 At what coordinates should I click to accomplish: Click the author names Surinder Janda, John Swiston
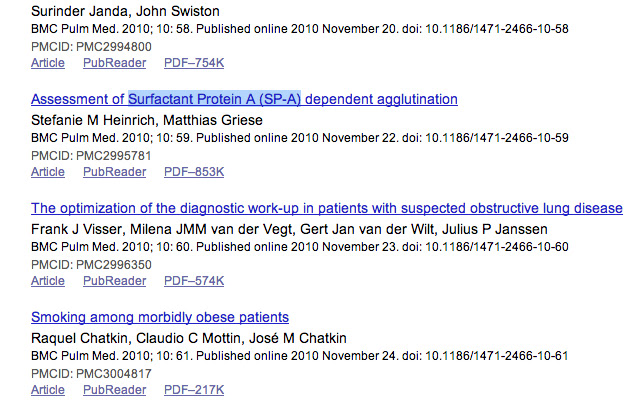[x=125, y=11]
